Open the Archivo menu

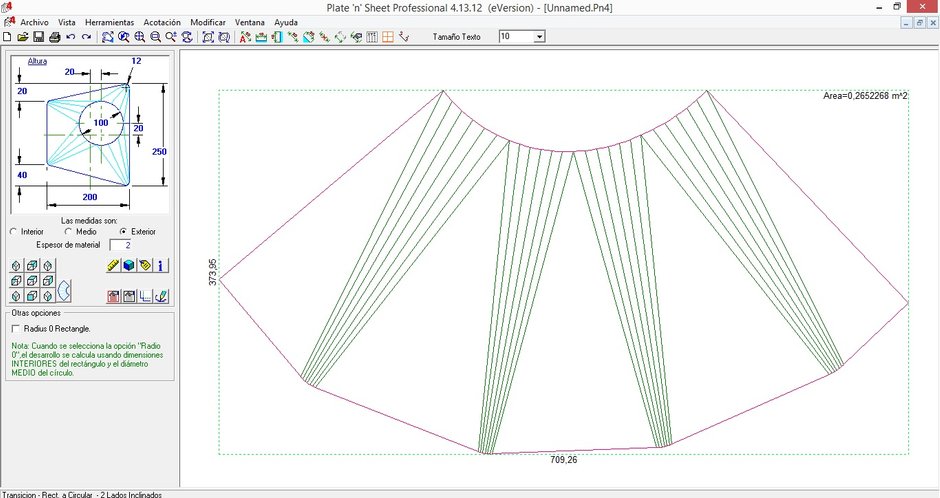(34, 22)
